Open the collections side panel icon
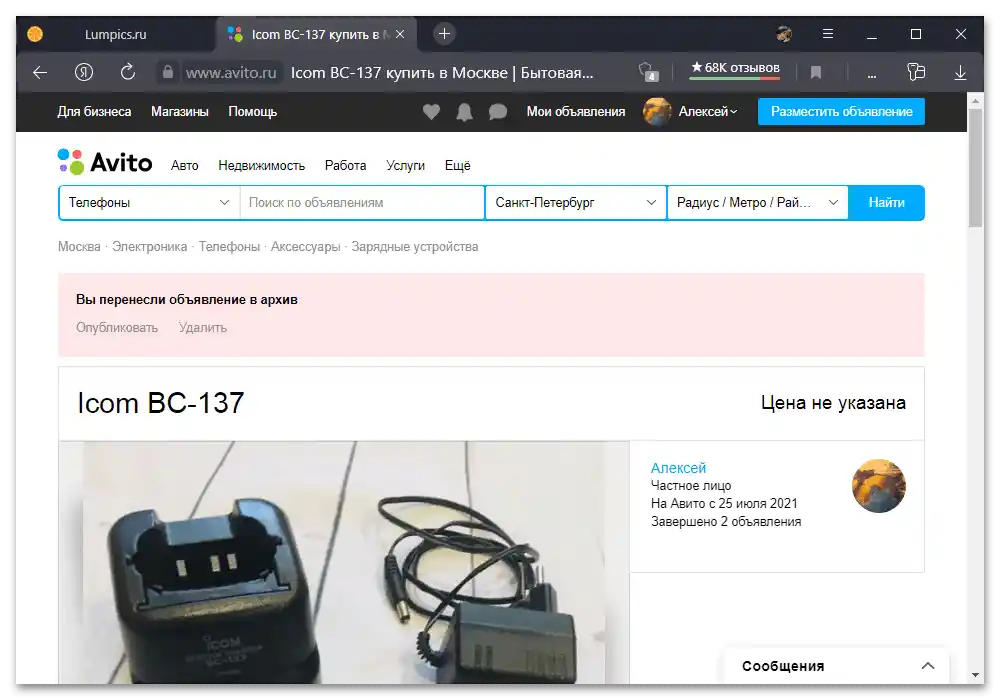 point(916,72)
